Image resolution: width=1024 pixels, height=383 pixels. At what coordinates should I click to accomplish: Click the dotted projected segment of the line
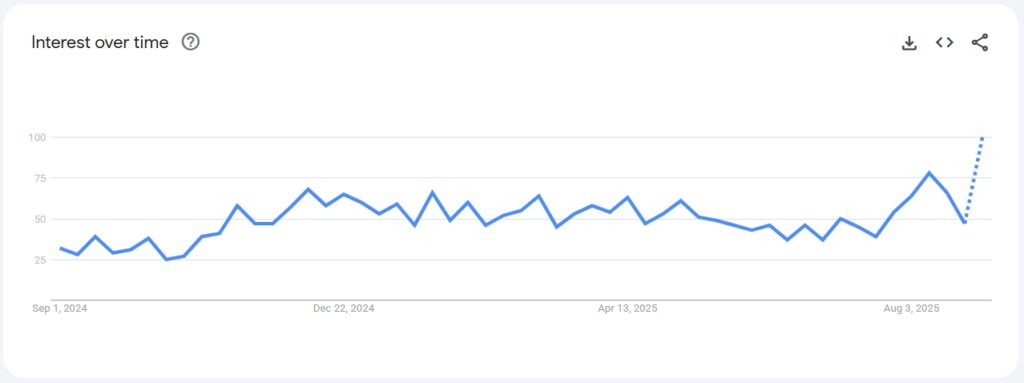click(x=974, y=180)
